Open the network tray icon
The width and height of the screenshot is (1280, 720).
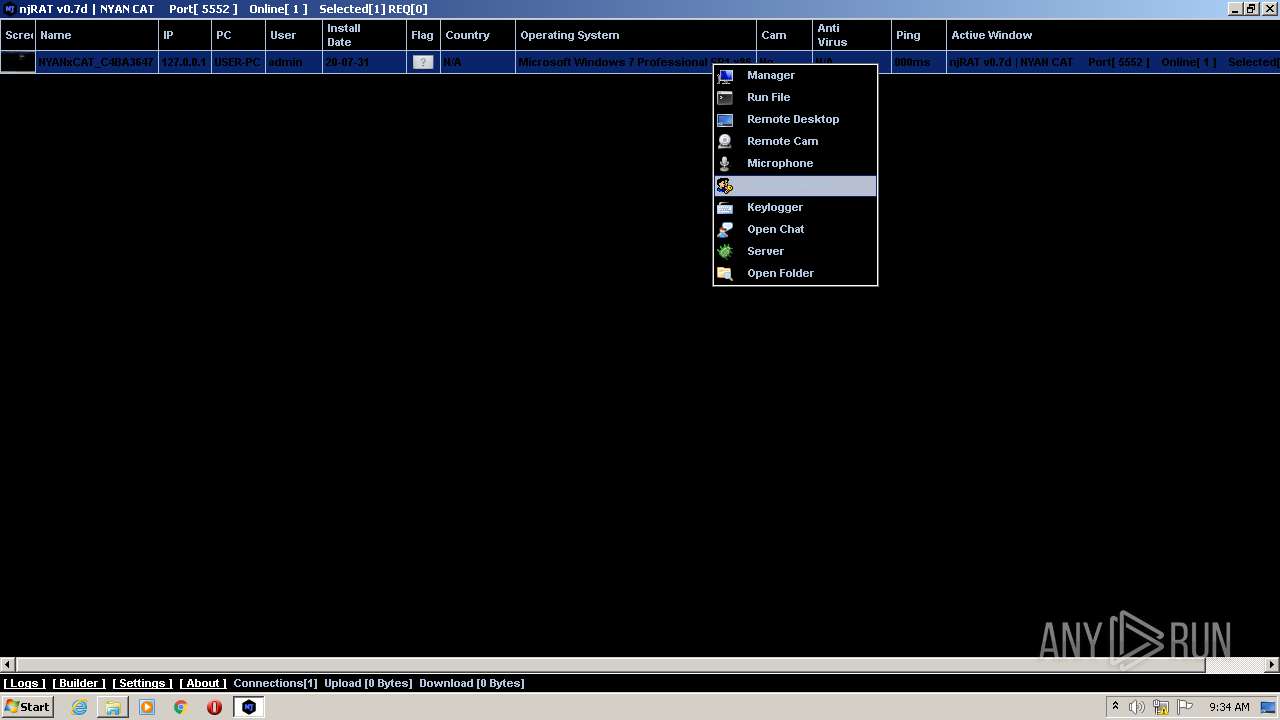pyautogui.click(x=1161, y=707)
